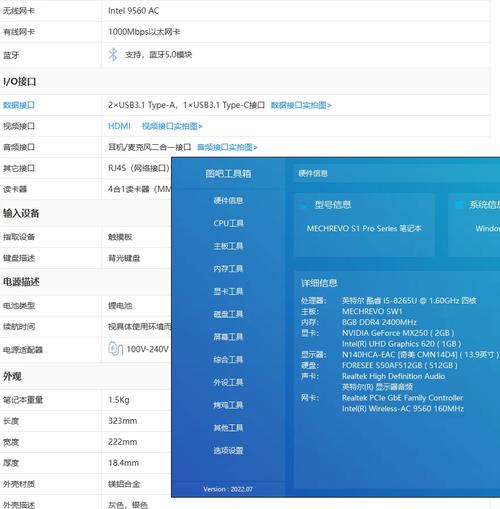Click the Bluetooth icon in 蓝牙 row
Screen dimensions: 500x509
(113, 55)
